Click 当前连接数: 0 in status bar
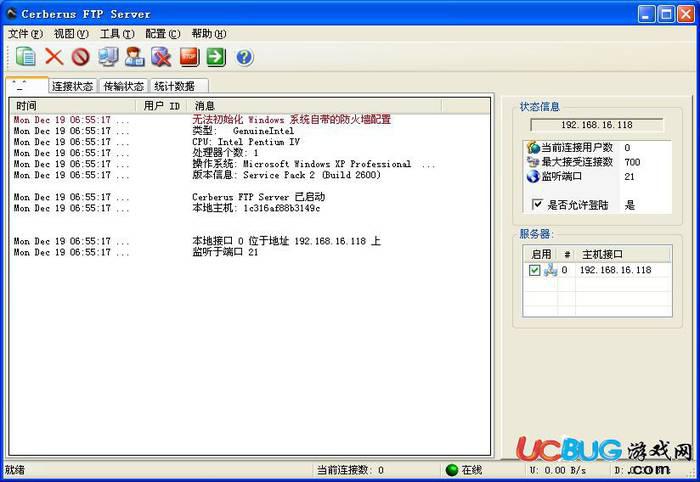700x482 pixels. point(350,470)
